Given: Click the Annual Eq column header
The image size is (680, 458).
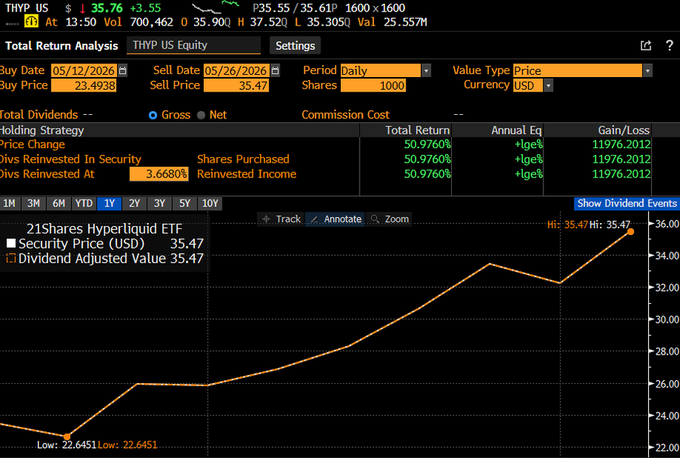Looking at the screenshot, I should [516, 130].
